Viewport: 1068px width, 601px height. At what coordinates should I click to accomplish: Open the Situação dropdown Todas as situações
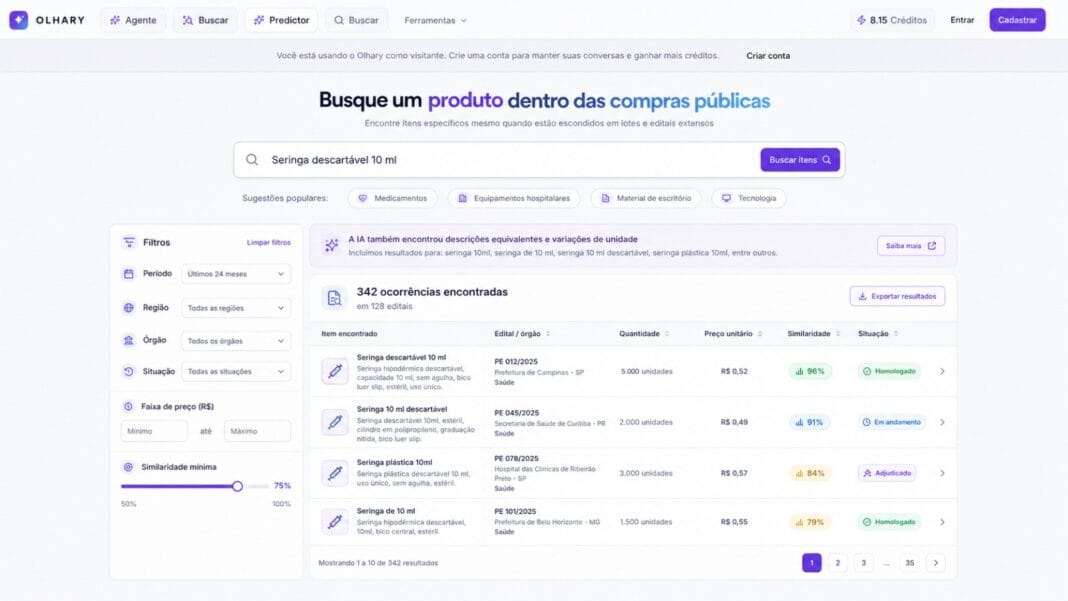(236, 371)
